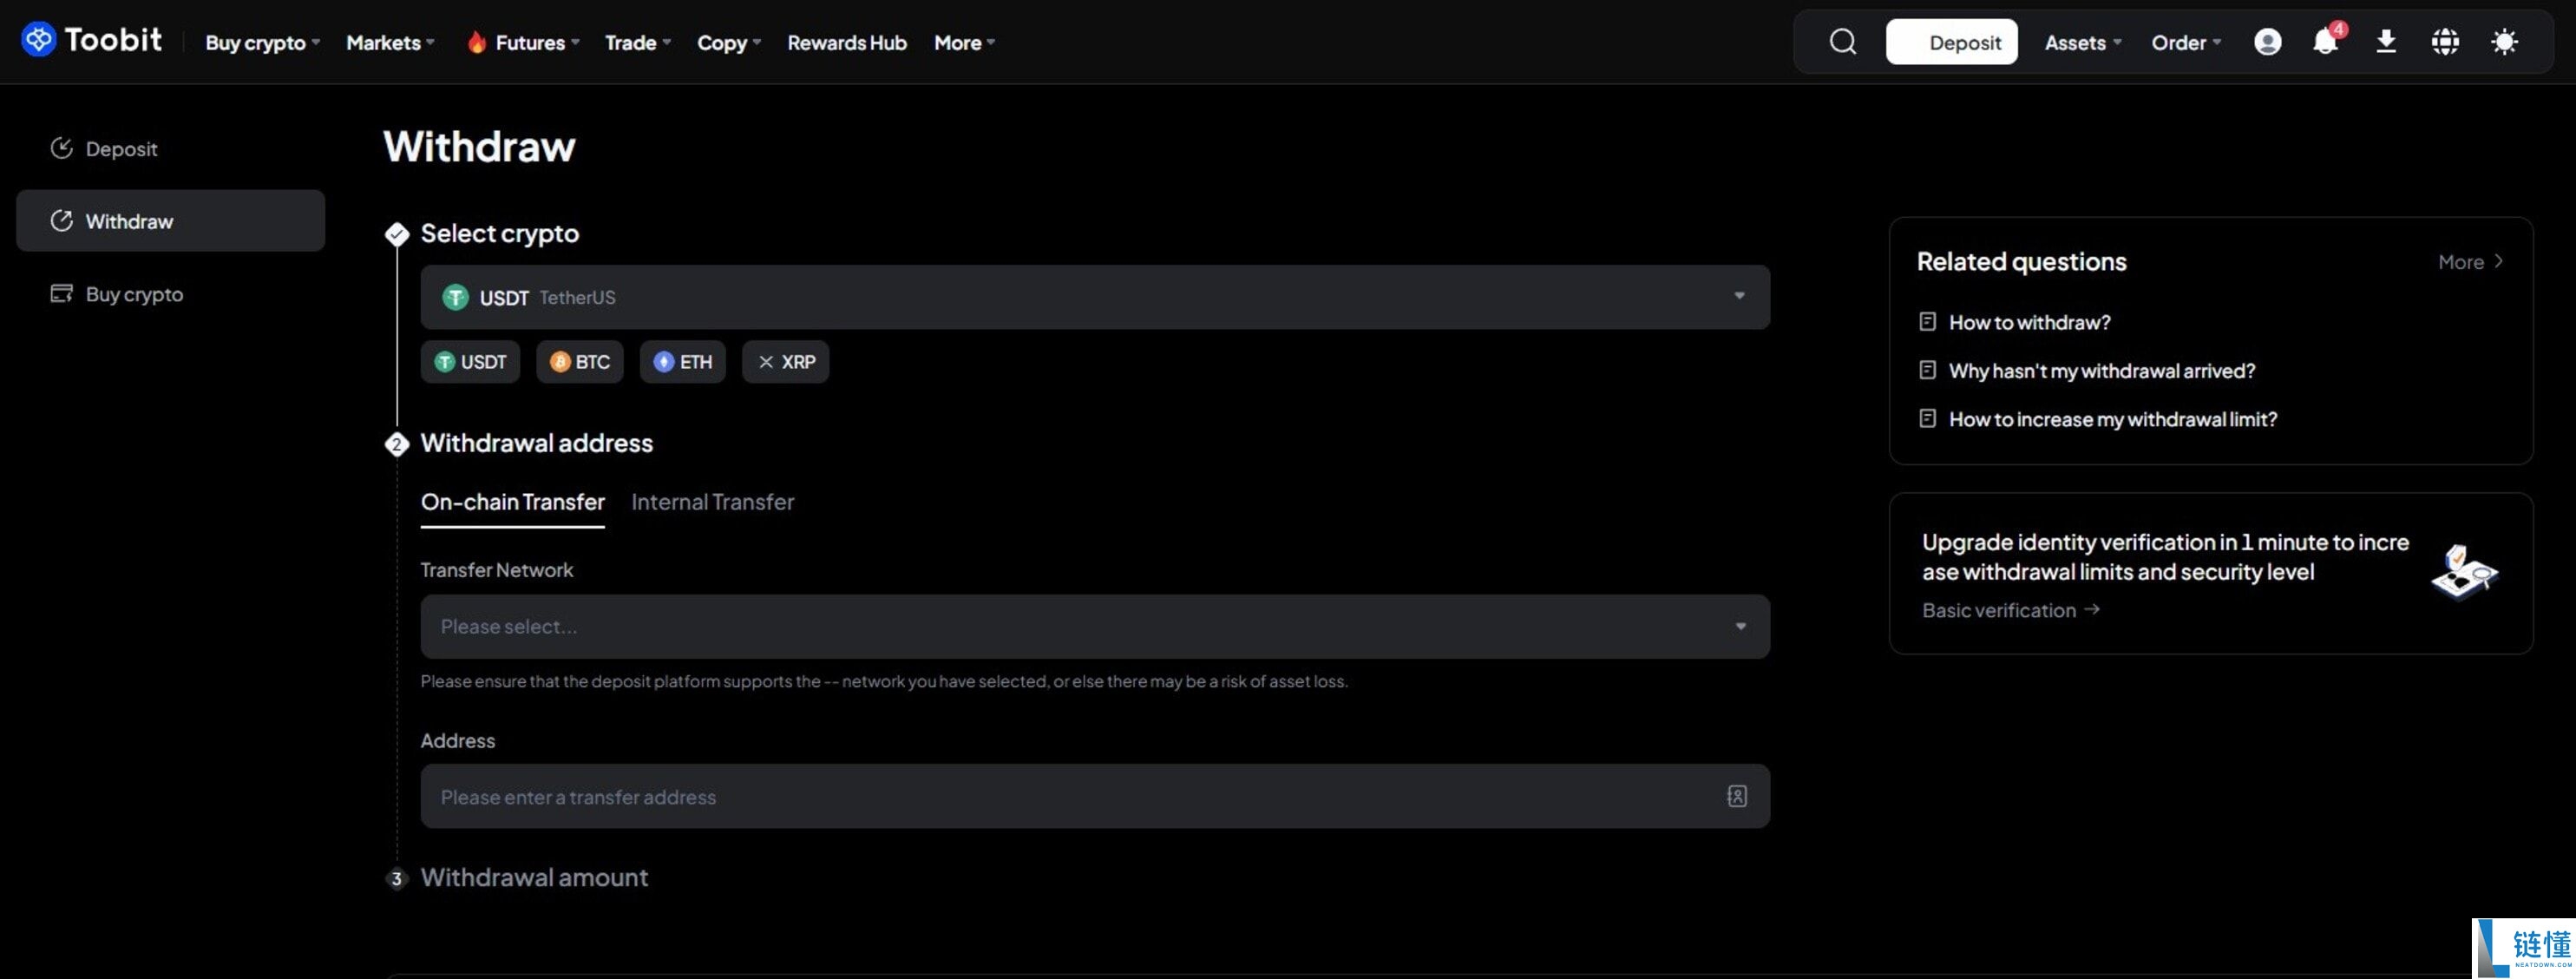Screen dimensions: 2576x979
Task: Click the Buy crypto sidebar icon
Action: click(62, 294)
